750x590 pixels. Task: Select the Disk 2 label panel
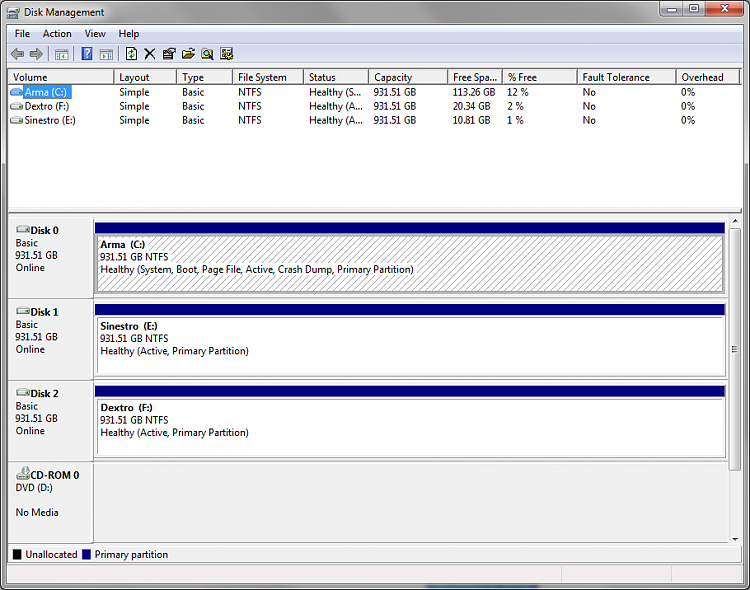[51, 421]
